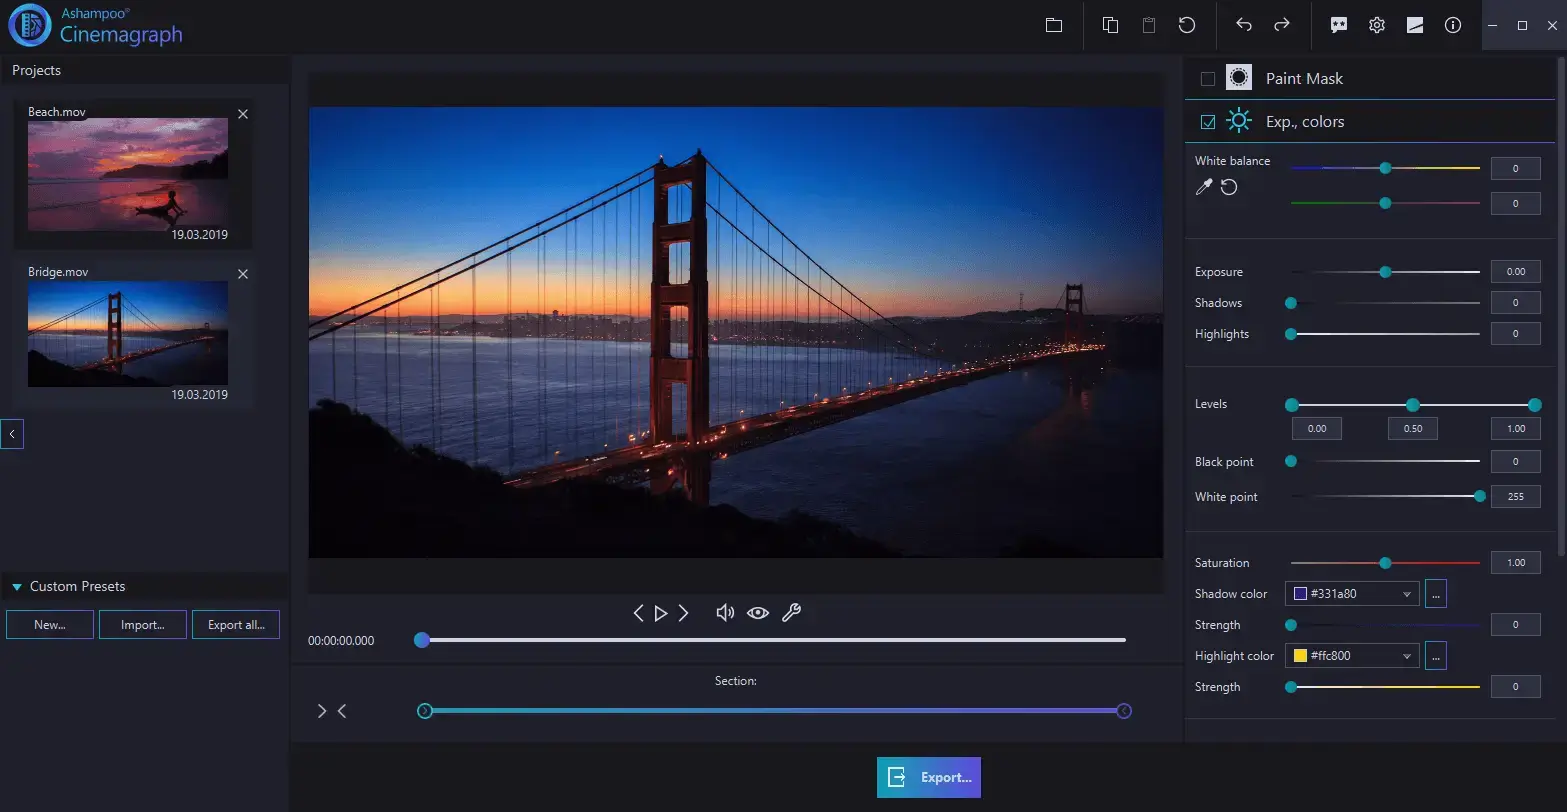This screenshot has height=812, width=1567.
Task: Click the Import button under Custom Presets
Action: coord(142,624)
